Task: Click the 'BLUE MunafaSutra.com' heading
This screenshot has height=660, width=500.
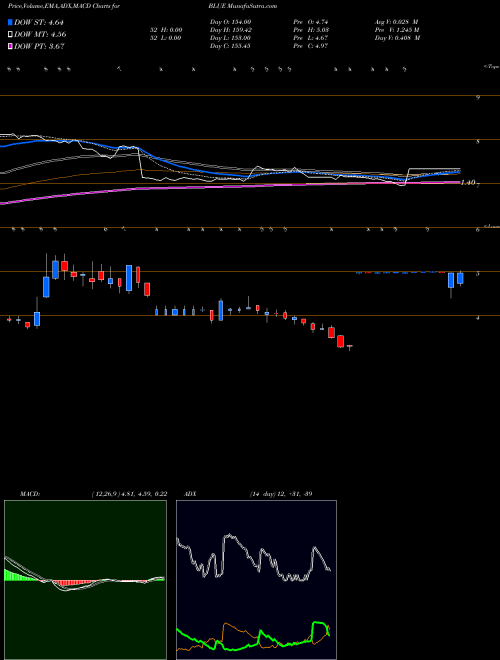Action: click(242, 6)
